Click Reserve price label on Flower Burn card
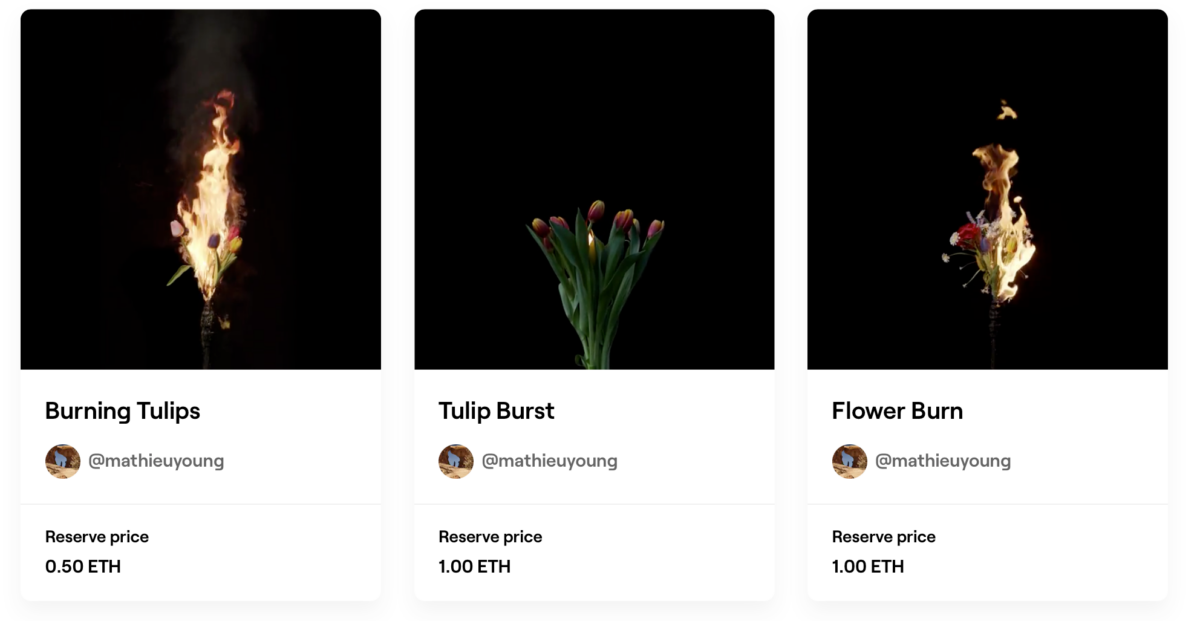The height and width of the screenshot is (621, 1200). tap(884, 537)
